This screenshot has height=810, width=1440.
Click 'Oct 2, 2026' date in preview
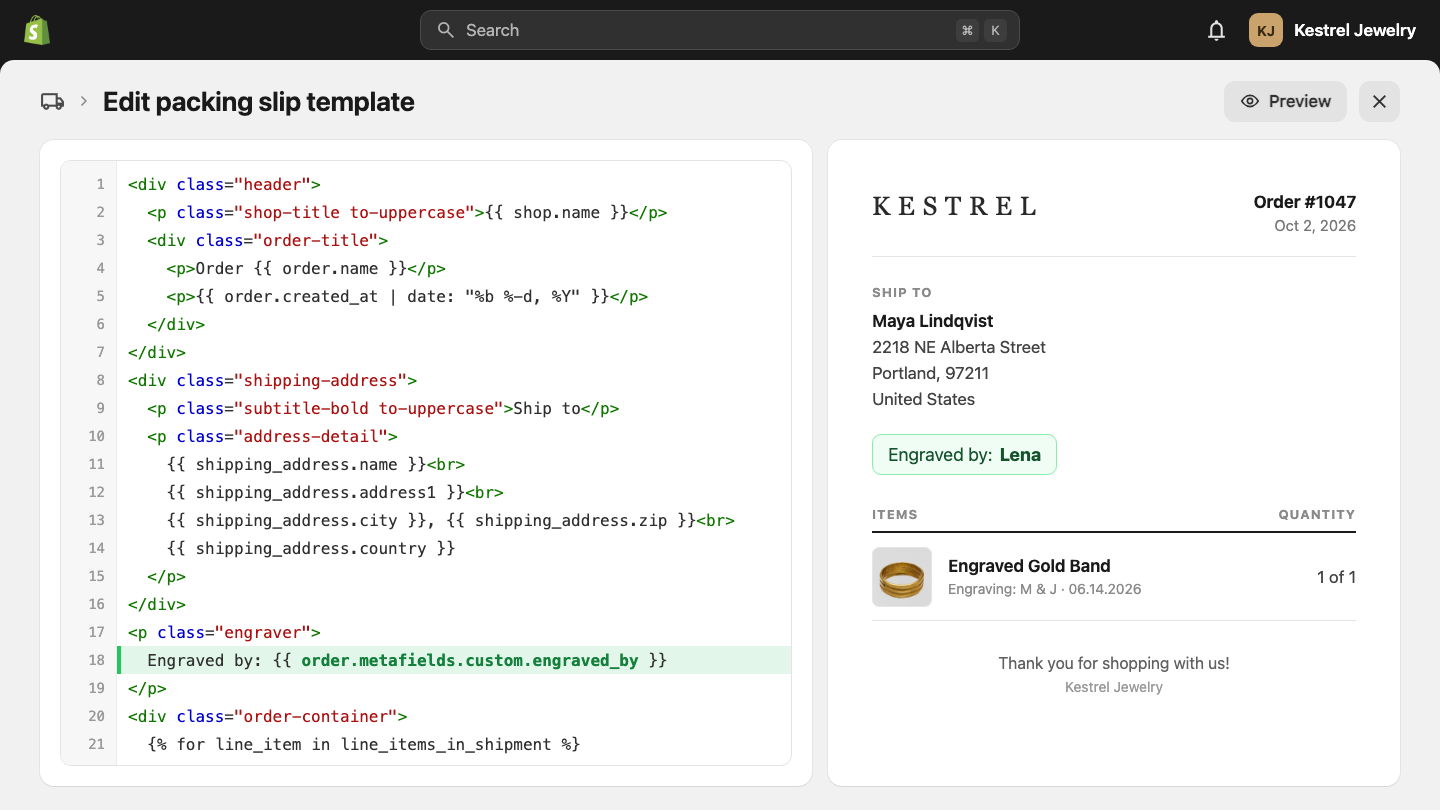pos(1315,226)
